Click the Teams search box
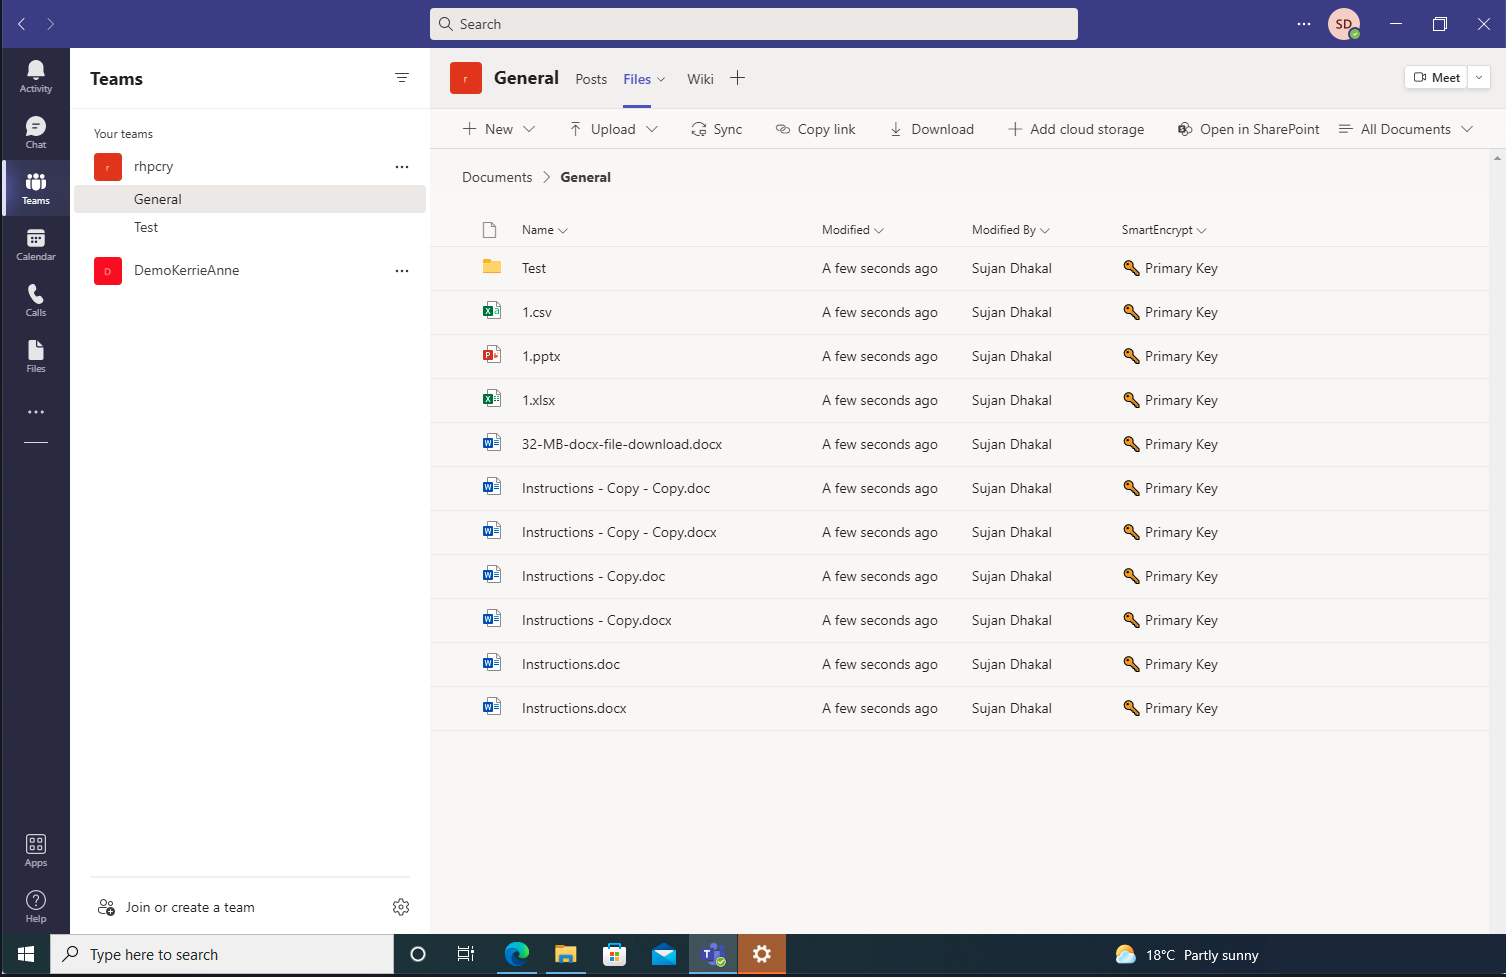Image resolution: width=1506 pixels, height=977 pixels. 754,24
